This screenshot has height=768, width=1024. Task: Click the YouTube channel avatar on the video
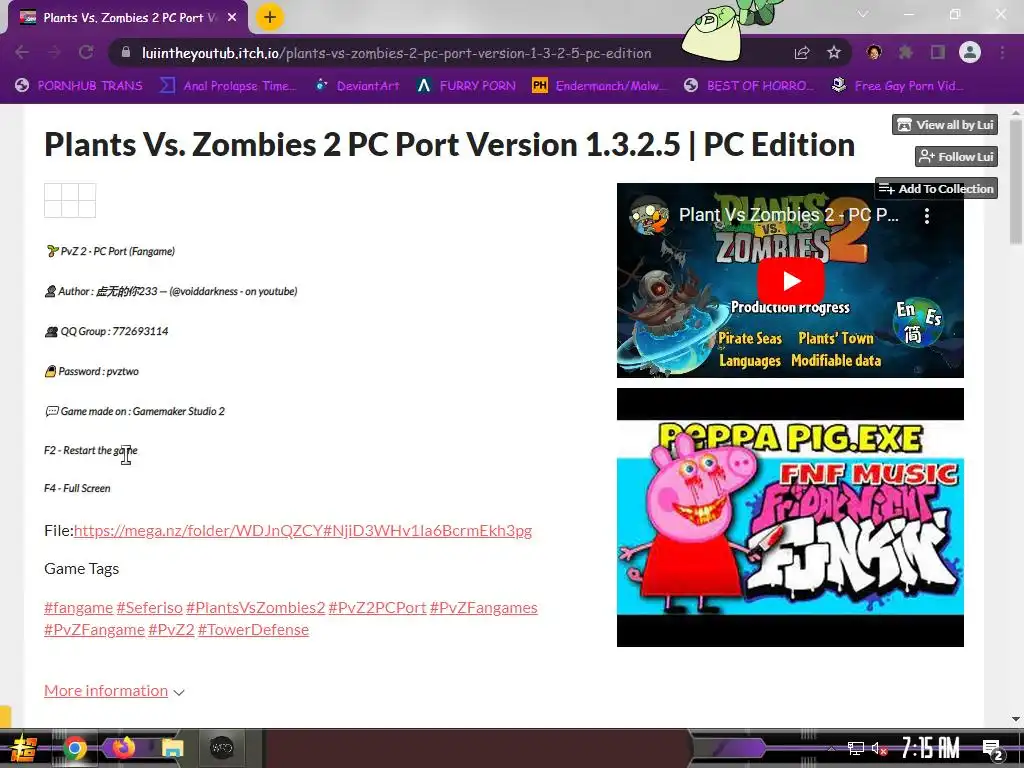(649, 215)
